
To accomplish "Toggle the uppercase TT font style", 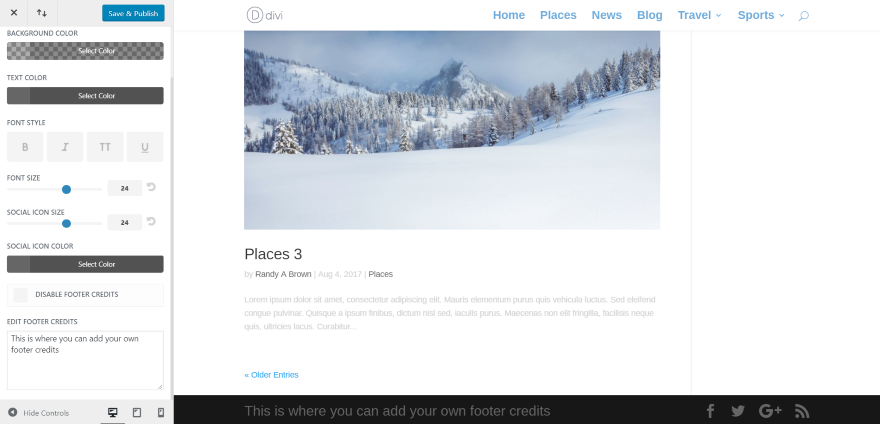I will coord(105,147).
